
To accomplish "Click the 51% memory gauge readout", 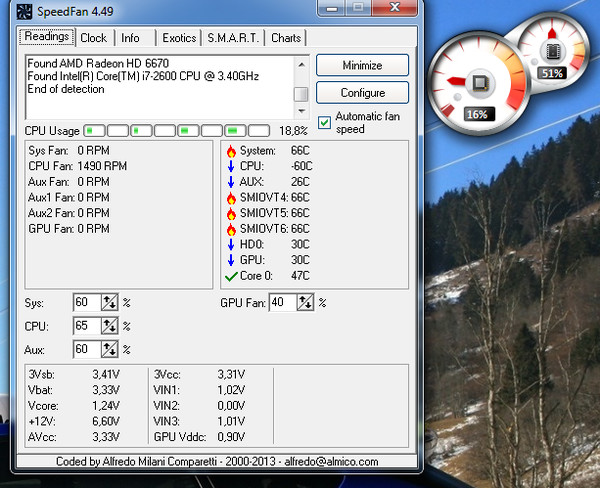I will click(x=552, y=73).
